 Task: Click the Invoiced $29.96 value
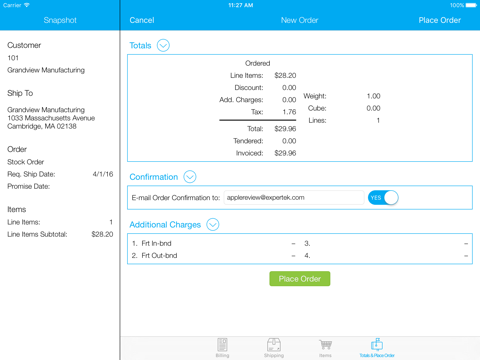[x=285, y=153]
